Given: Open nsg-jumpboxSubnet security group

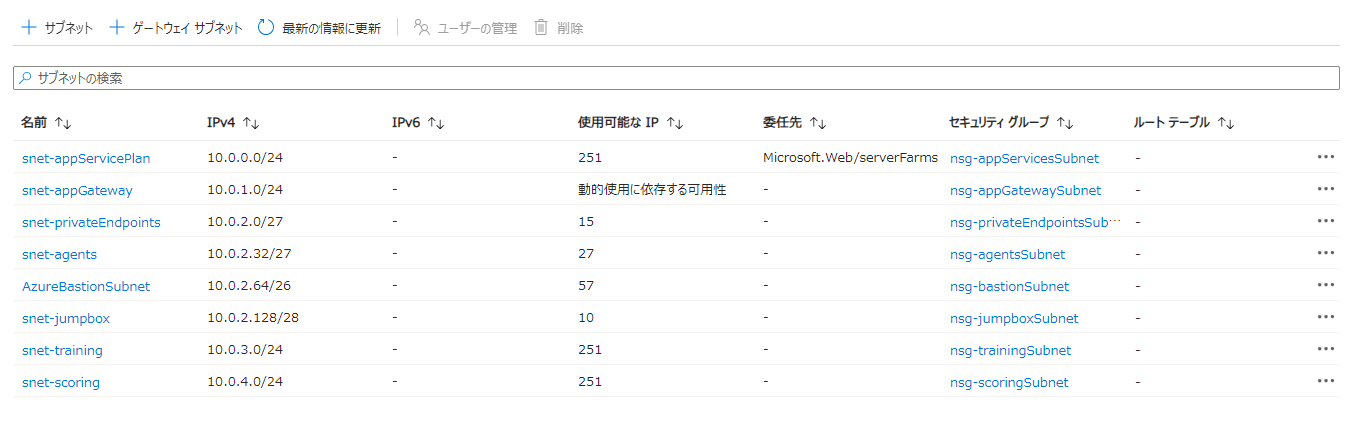Looking at the screenshot, I should click(1014, 318).
